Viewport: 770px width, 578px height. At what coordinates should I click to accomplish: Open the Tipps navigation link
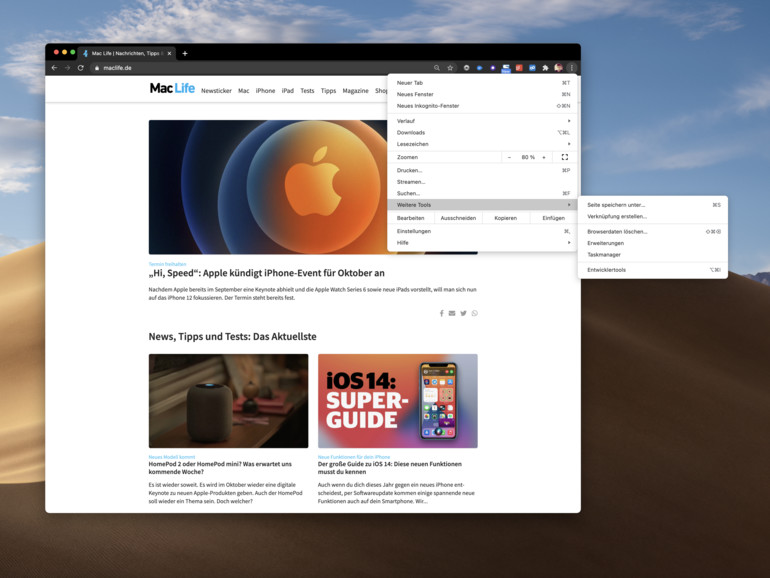328,91
